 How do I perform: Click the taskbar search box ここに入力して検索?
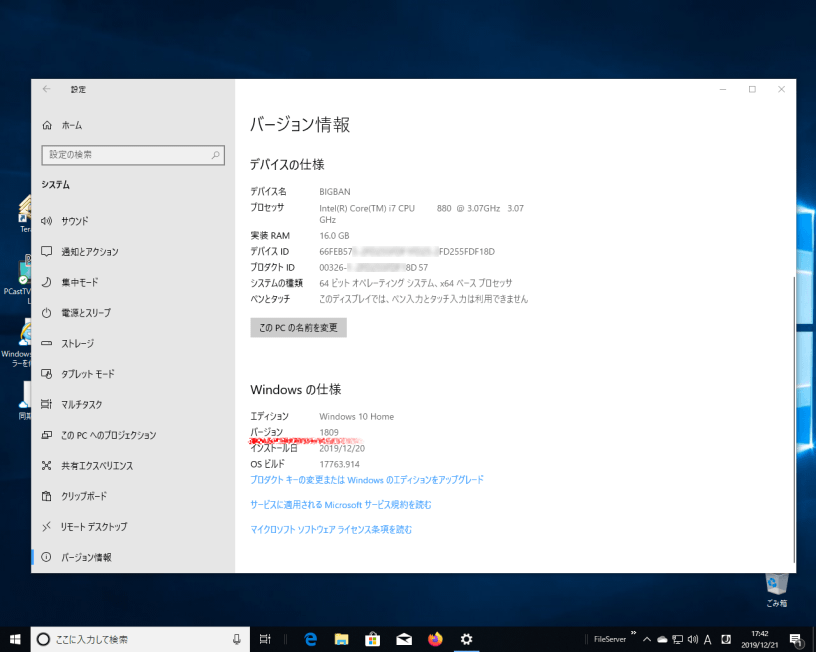140,640
